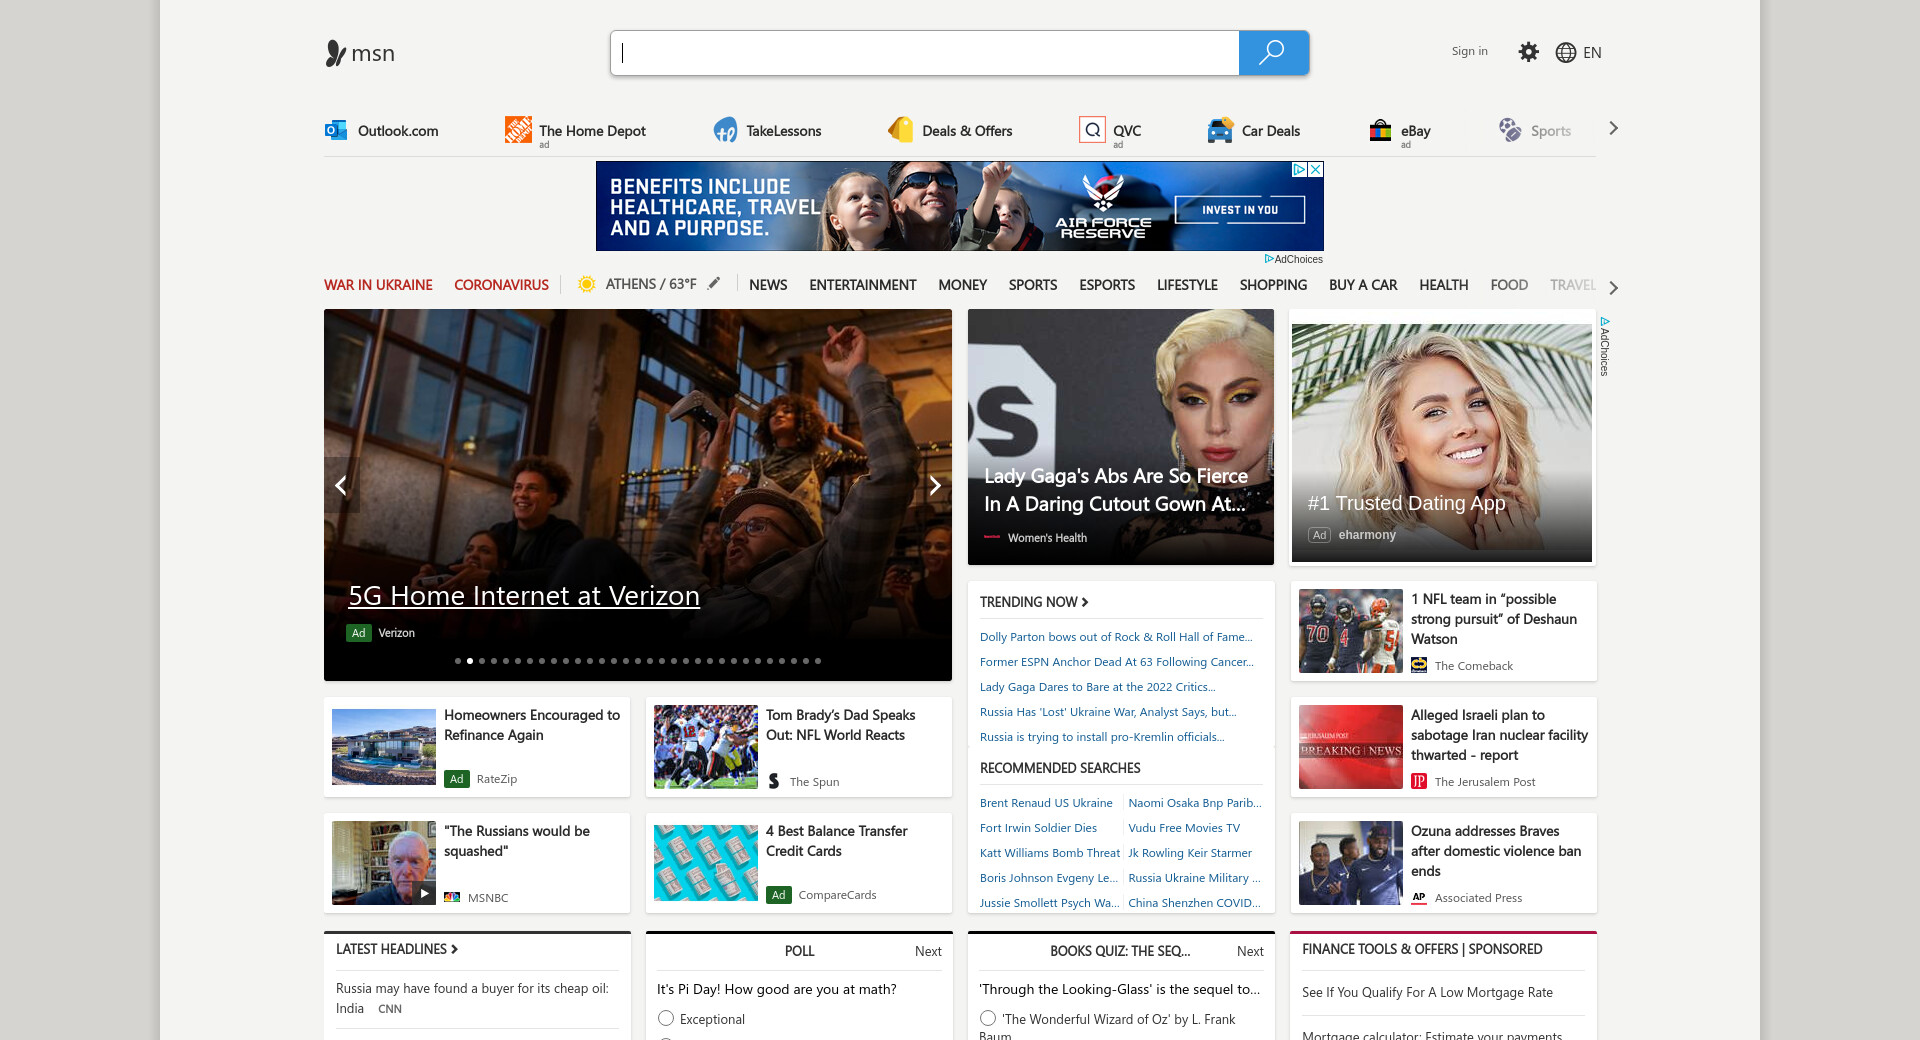Viewport: 1920px width, 1040px height.
Task: Open the Entertainment category tab
Action: point(862,285)
